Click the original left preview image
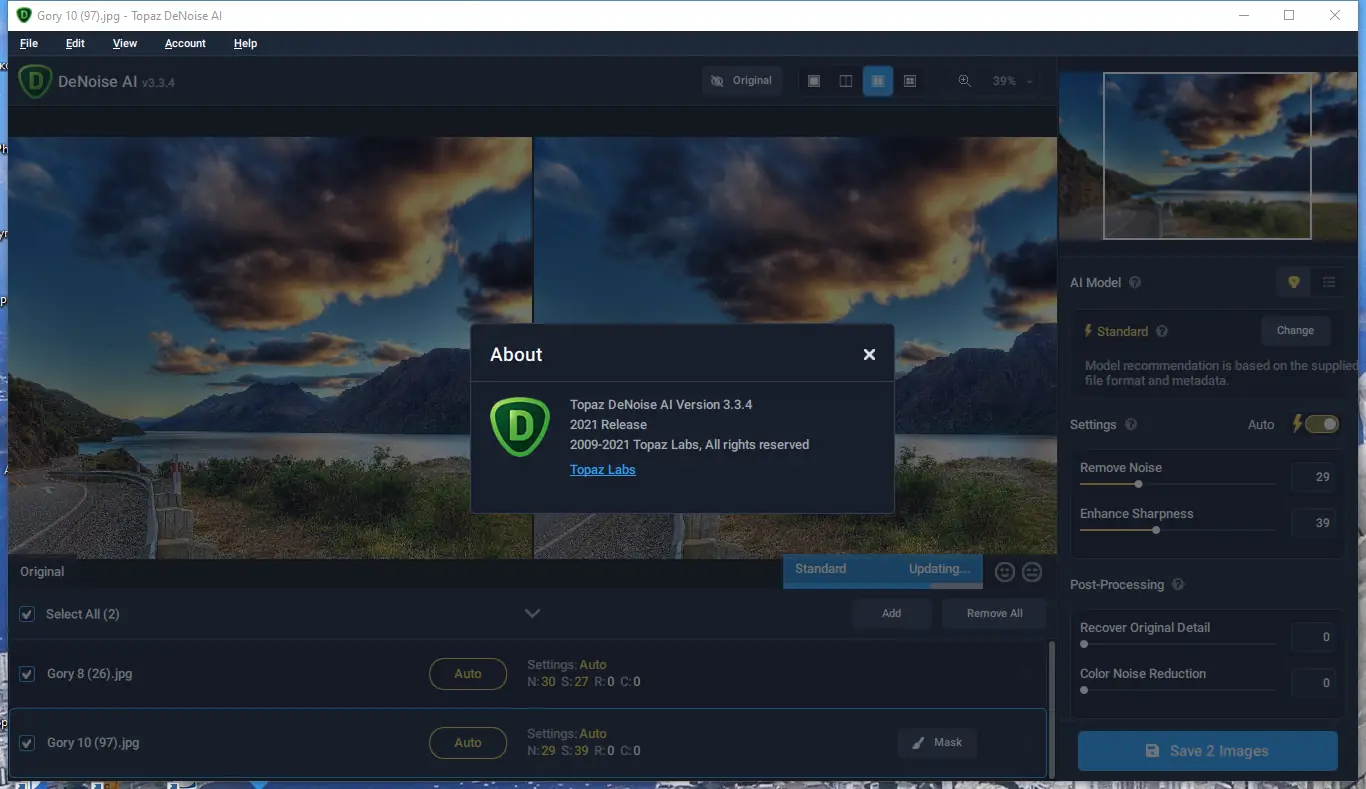The height and width of the screenshot is (789, 1366). pyautogui.click(x=270, y=347)
